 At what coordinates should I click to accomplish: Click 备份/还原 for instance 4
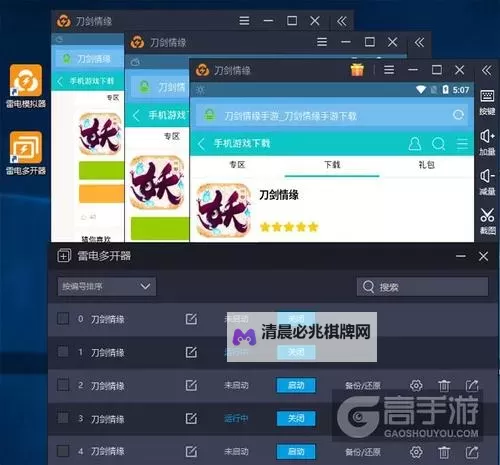coord(363,452)
